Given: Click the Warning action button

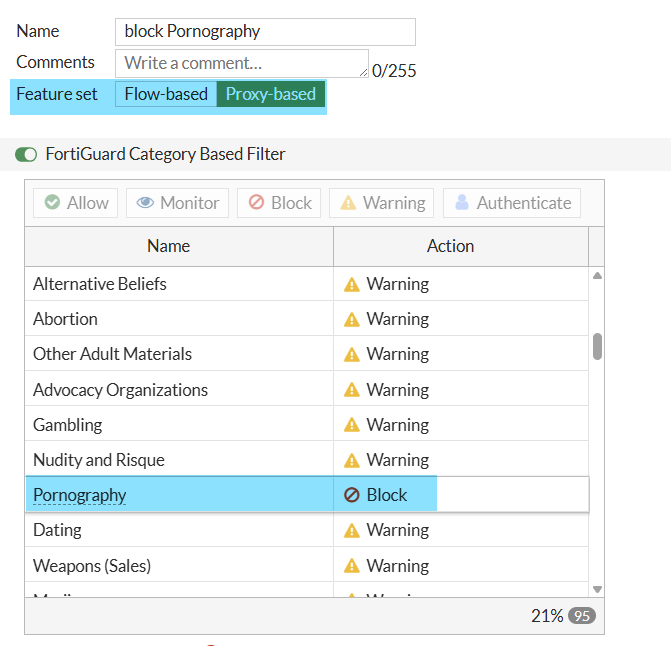Looking at the screenshot, I should pos(381,203).
